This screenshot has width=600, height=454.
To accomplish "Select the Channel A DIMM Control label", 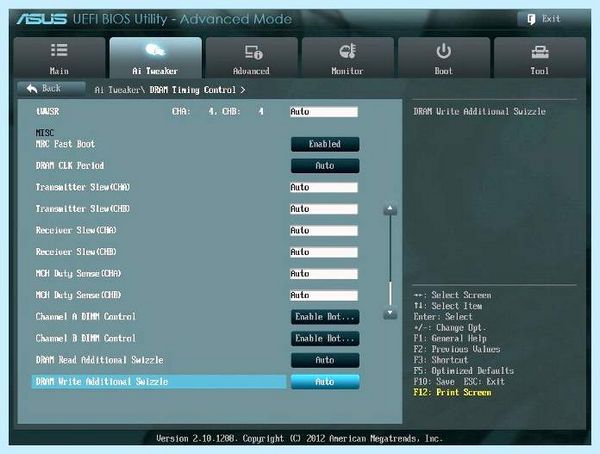I will (x=85, y=317).
